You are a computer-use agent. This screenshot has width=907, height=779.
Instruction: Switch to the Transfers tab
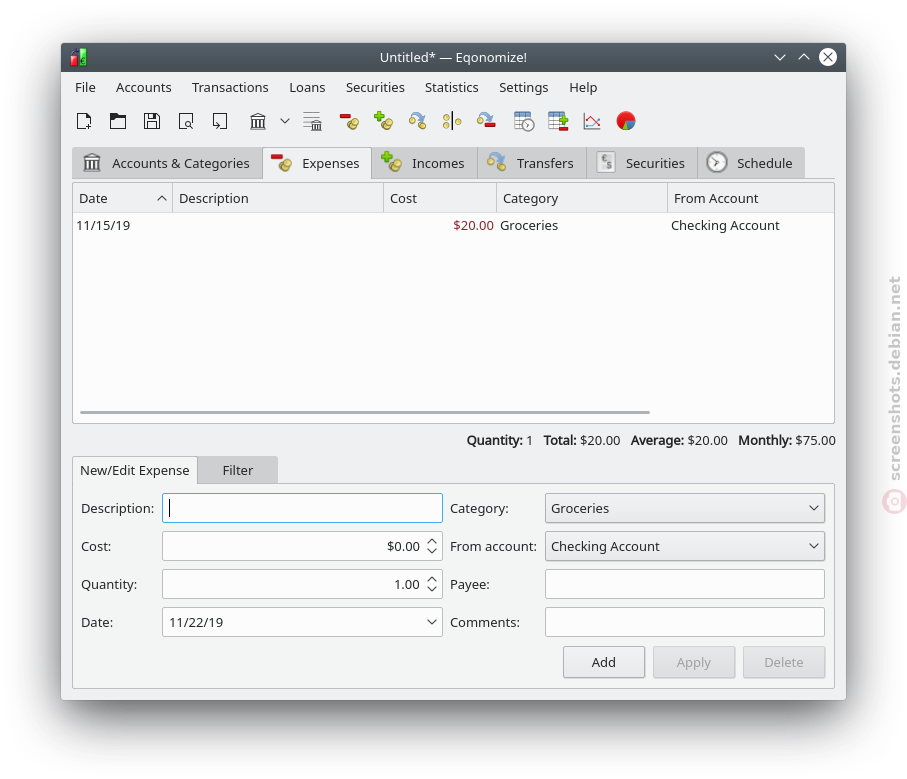tap(532, 163)
